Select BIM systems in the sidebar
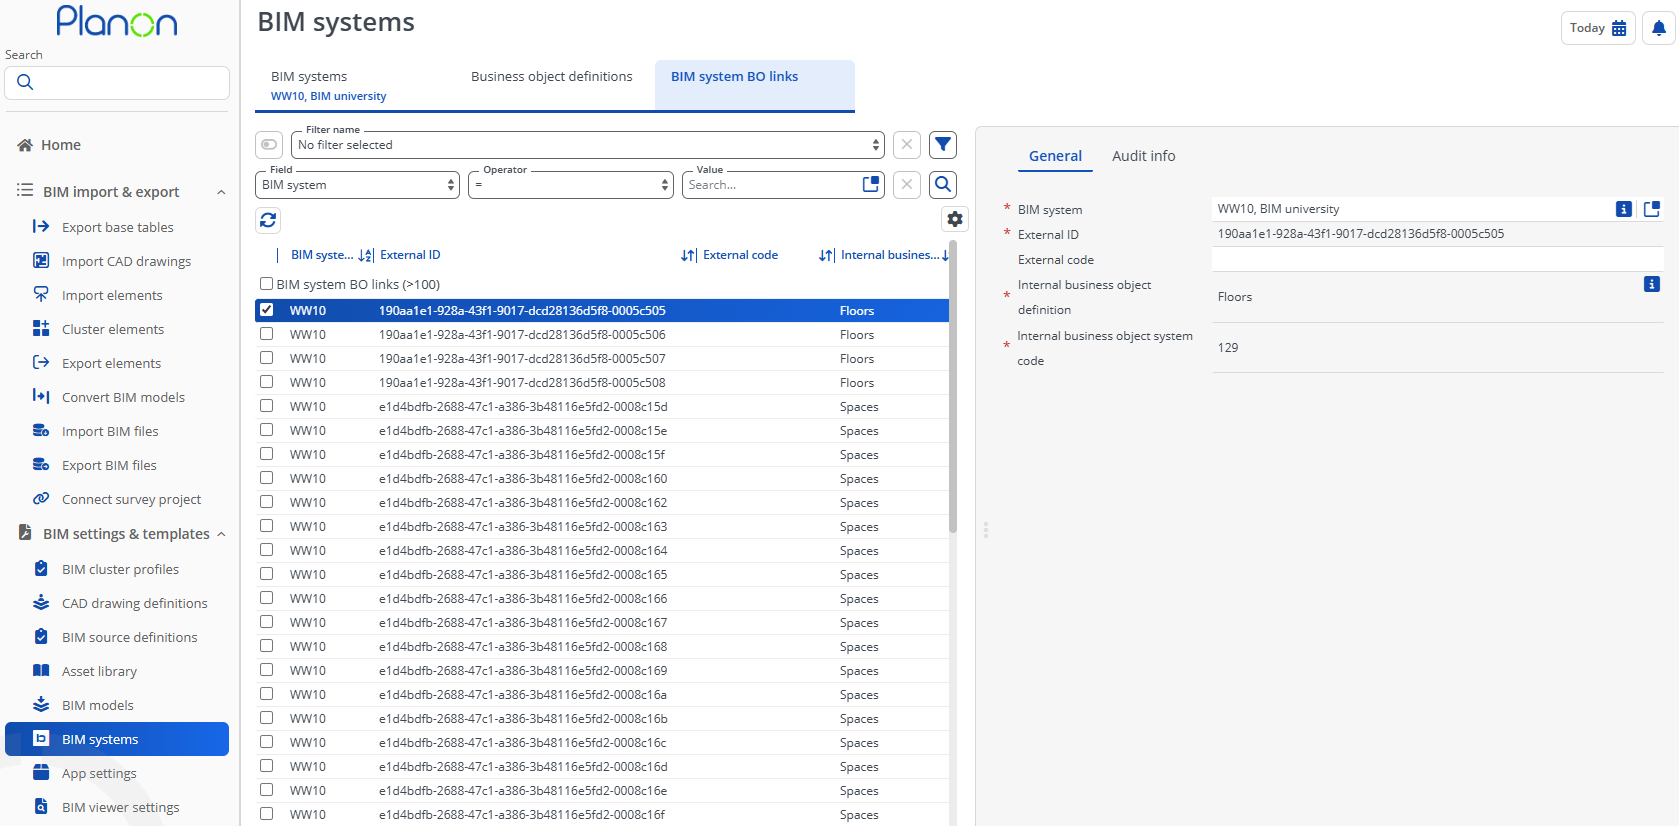Viewport: 1679px width, 826px height. (117, 739)
